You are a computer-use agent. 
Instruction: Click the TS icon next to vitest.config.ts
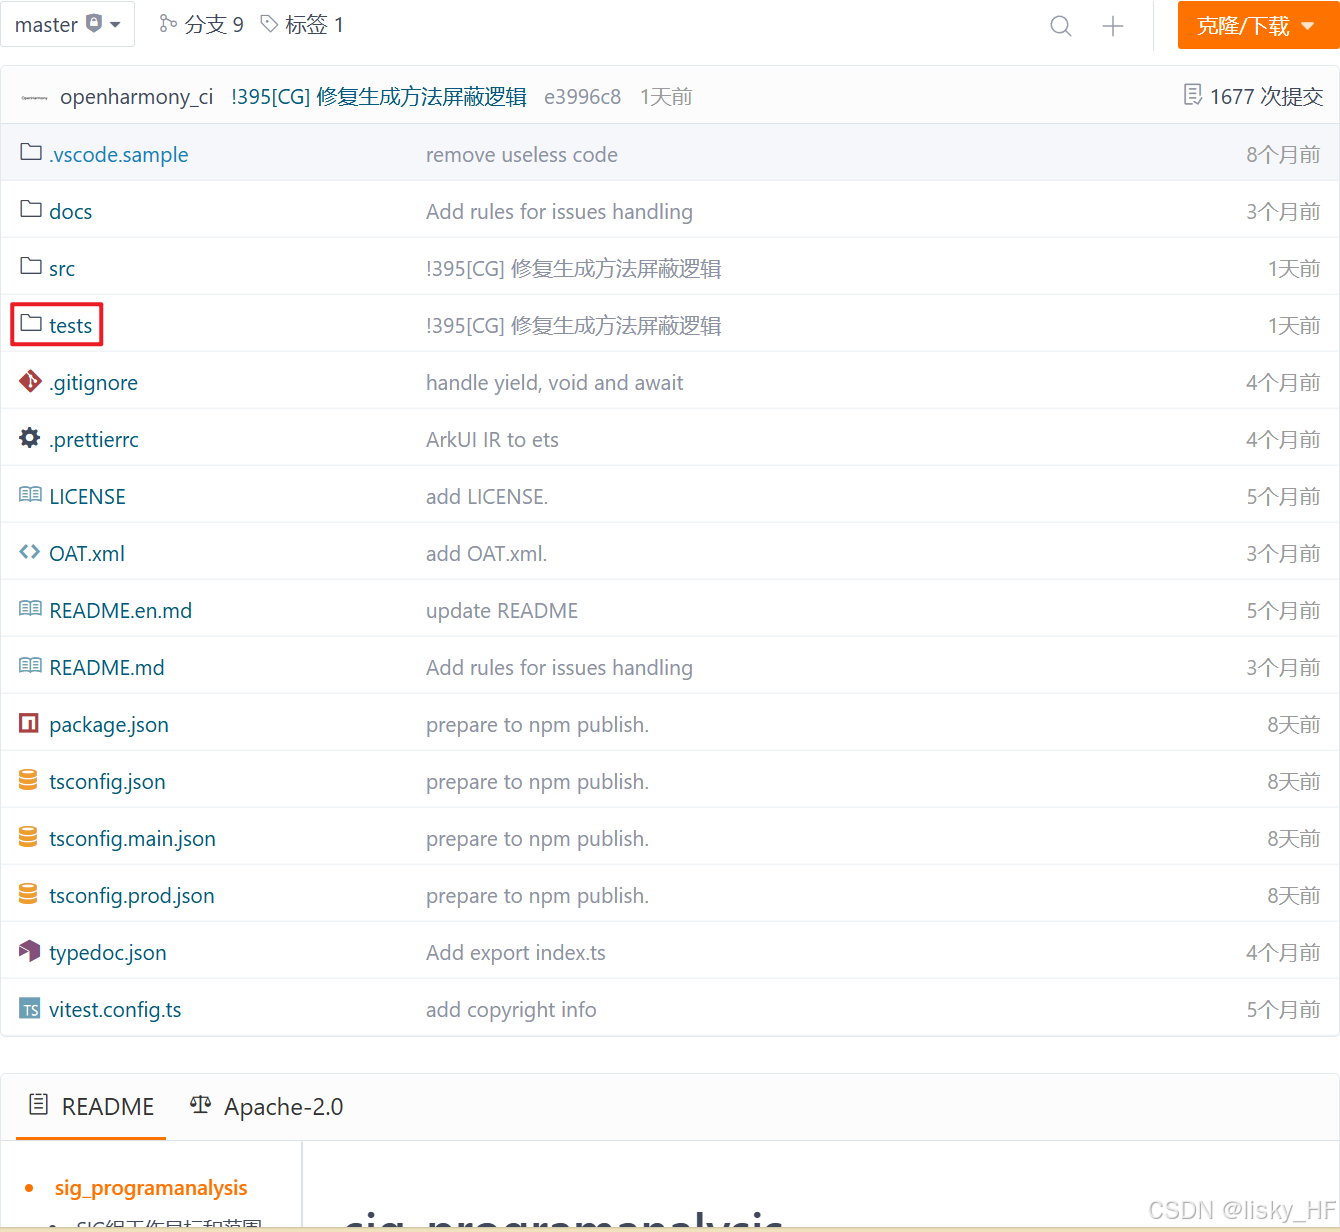29,1009
